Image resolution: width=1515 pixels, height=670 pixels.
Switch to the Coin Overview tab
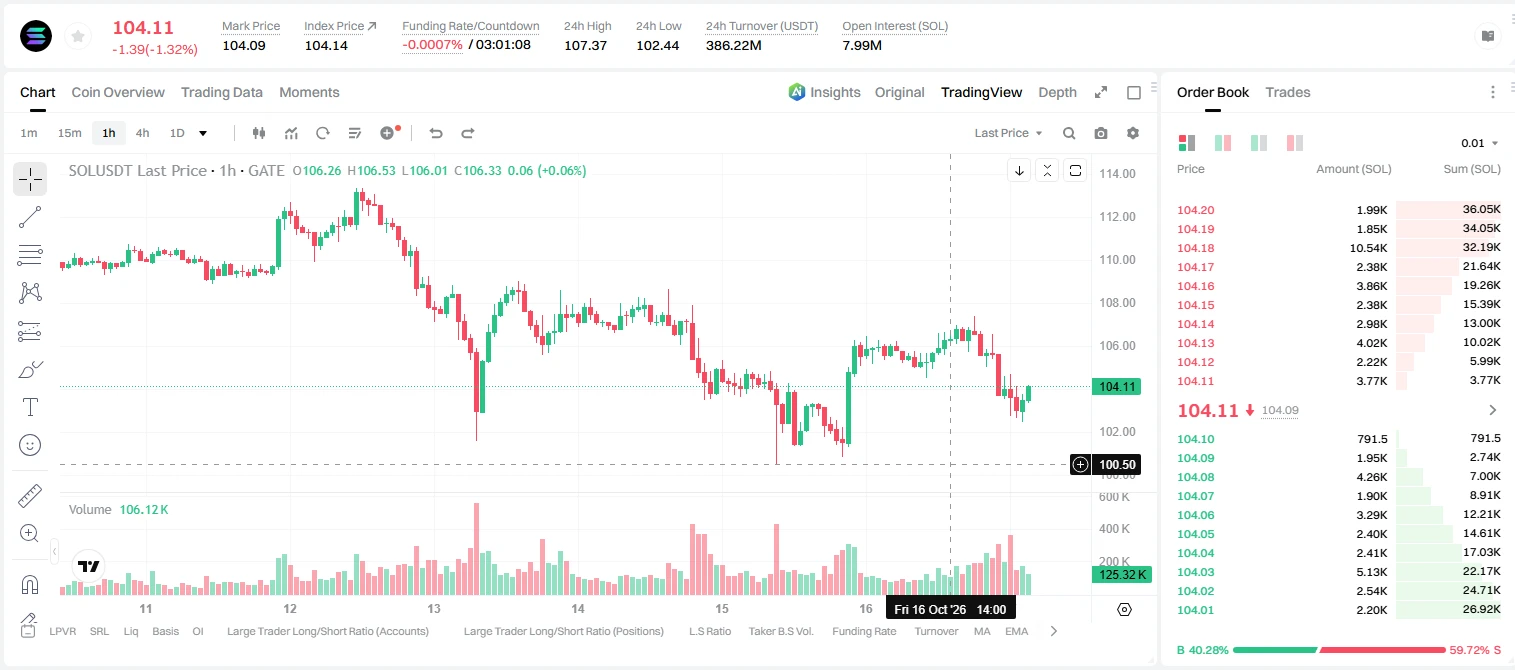(118, 92)
